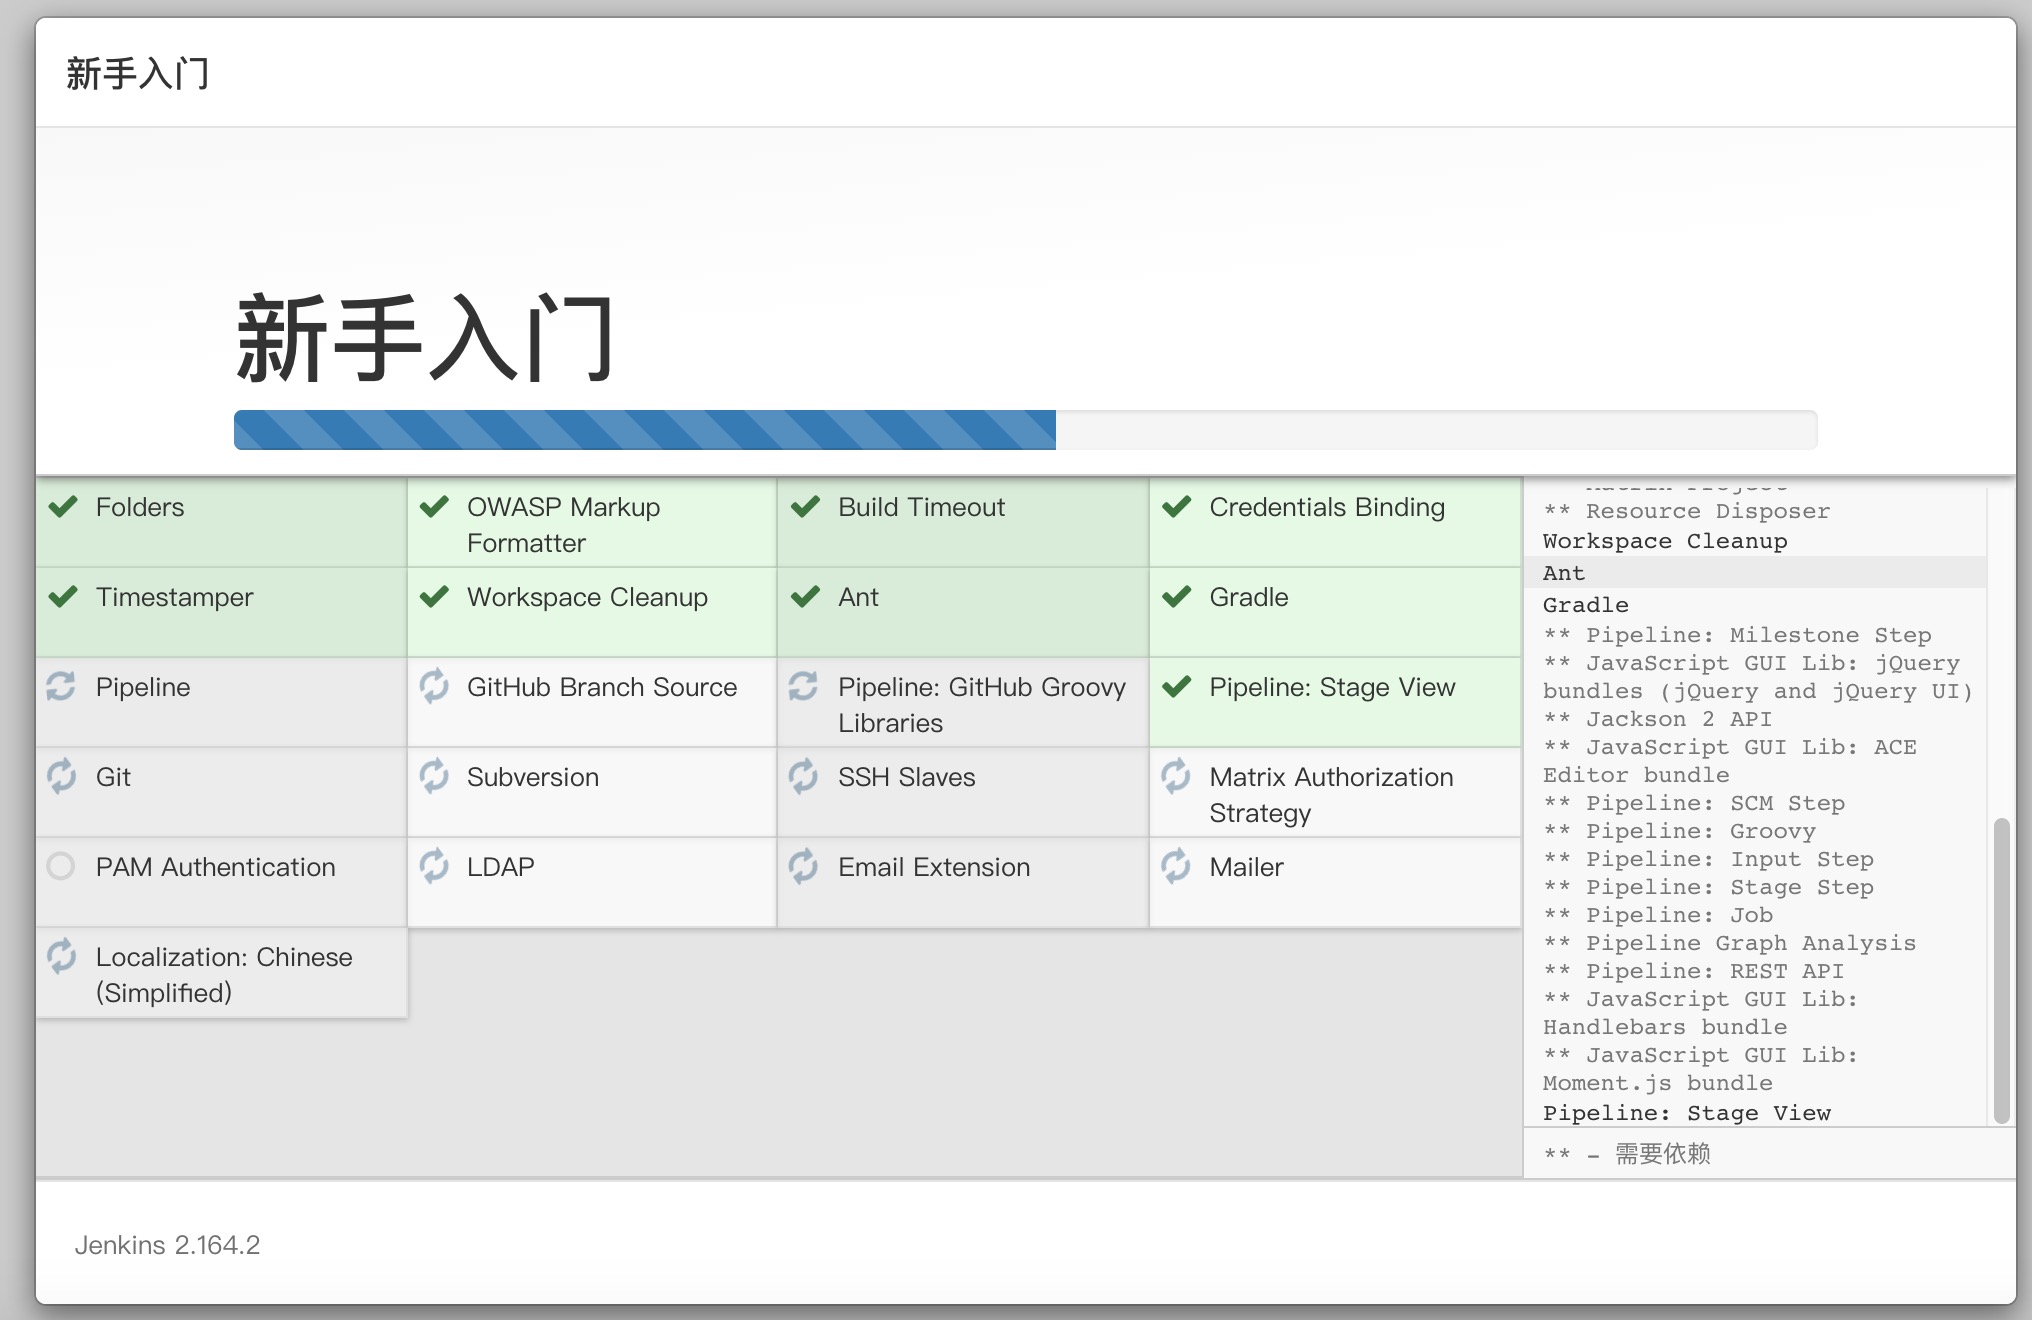Select the Localization: Chinese (Simplified) label
Viewport: 2032px width, 1320px height.
point(224,975)
